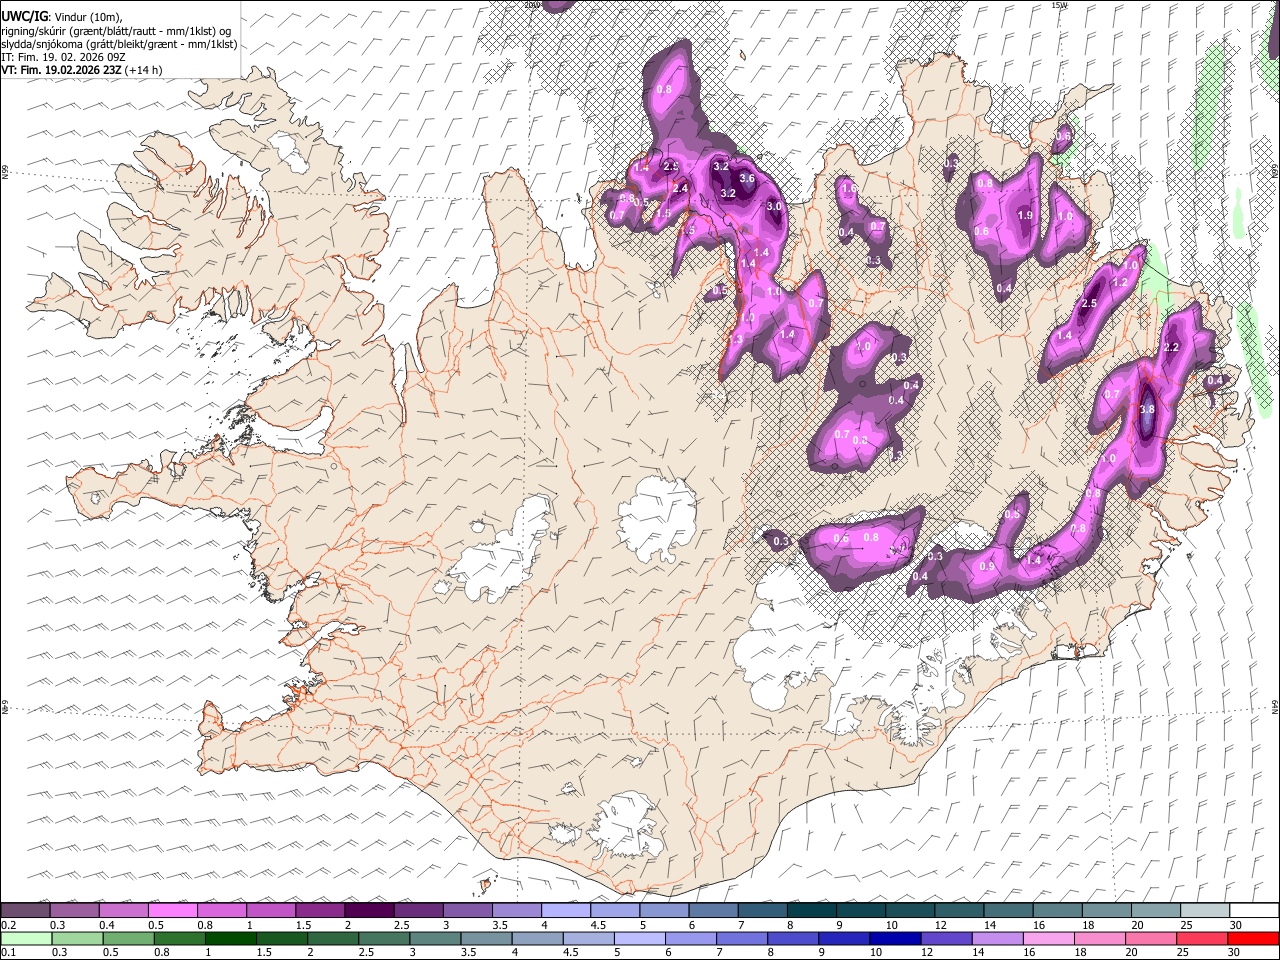The width and height of the screenshot is (1280, 960).
Task: Select the snow legend swatch between 1 and 1.5
Action: coord(271,910)
